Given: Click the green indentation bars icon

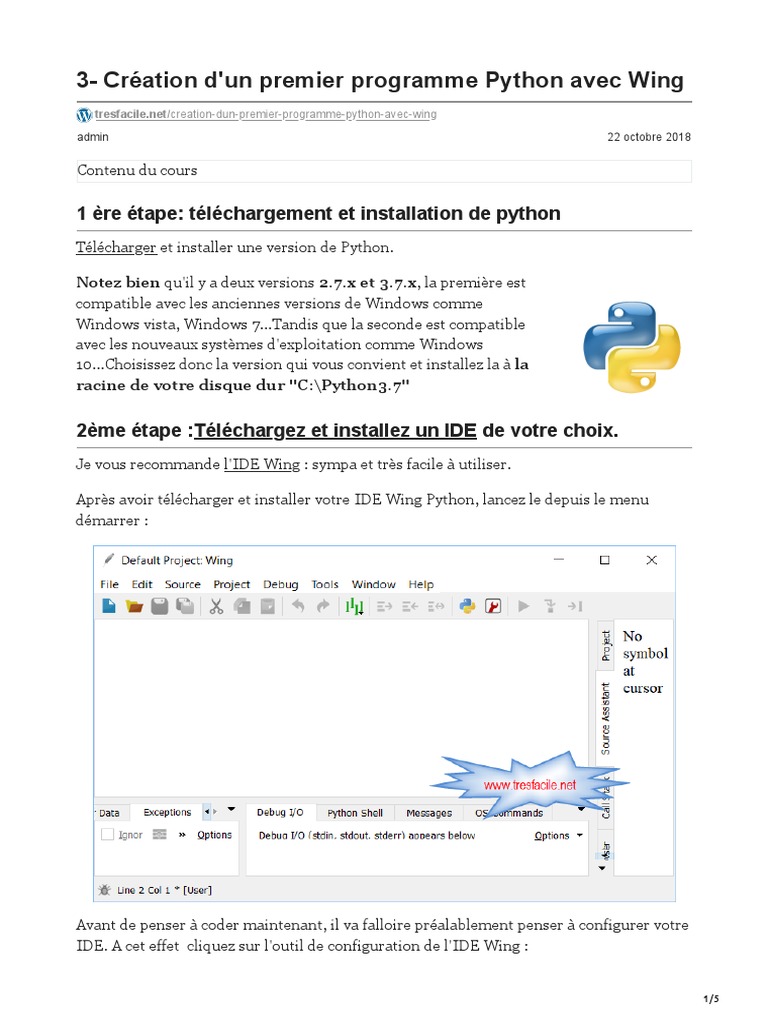Looking at the screenshot, I should (x=354, y=606).
